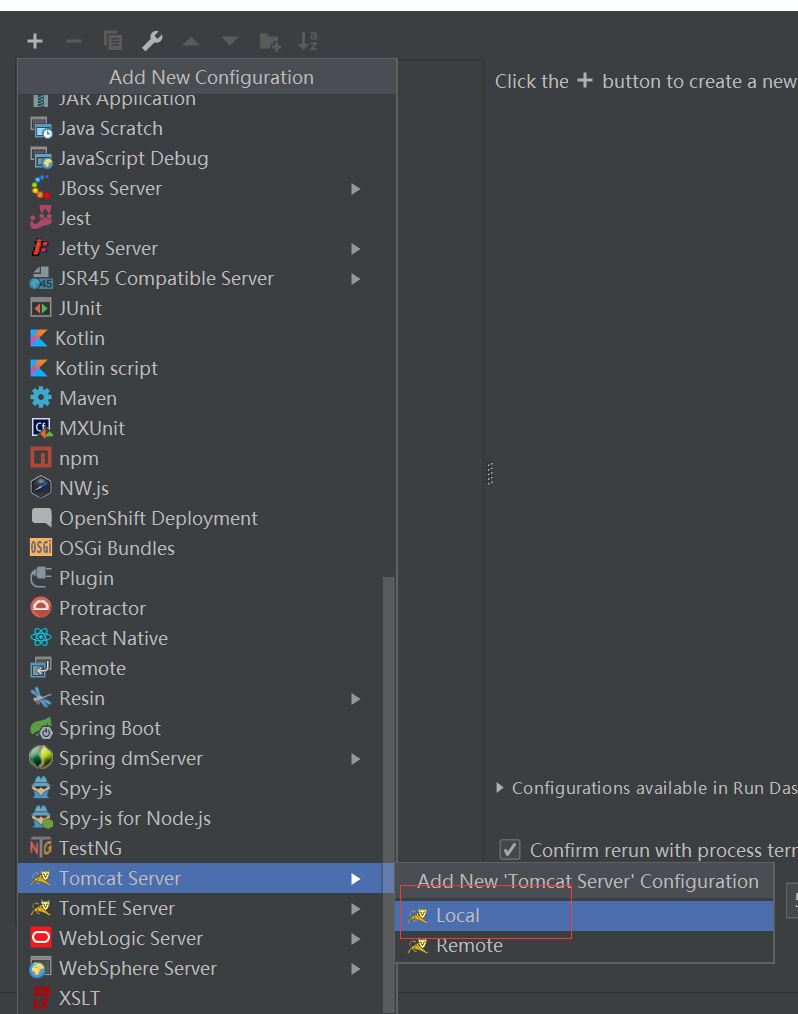Click the React Native atom icon
798x1014 pixels.
[x=41, y=638]
